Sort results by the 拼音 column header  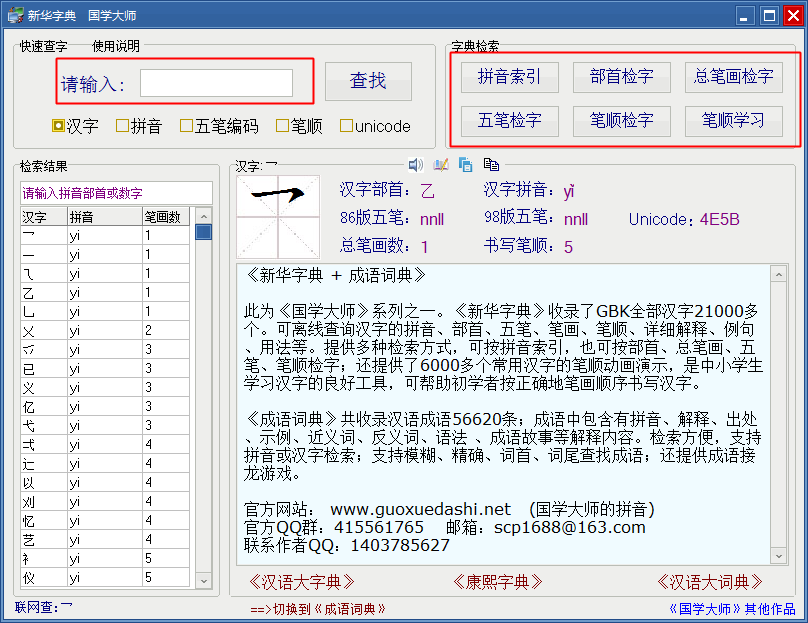[105, 216]
